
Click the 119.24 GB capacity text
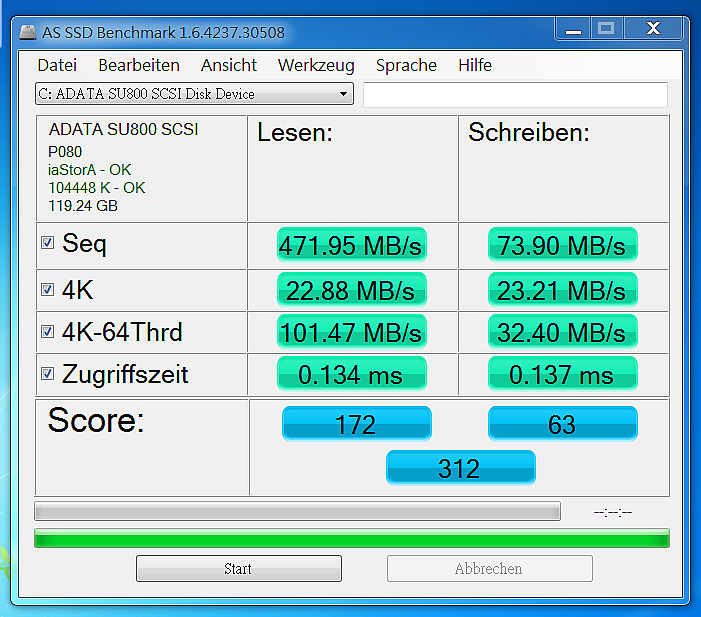point(83,206)
